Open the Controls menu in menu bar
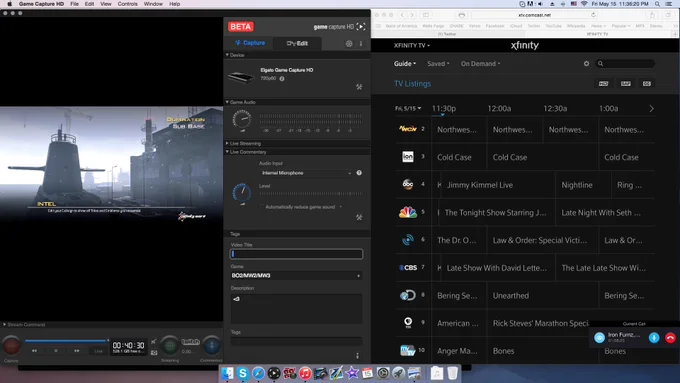 point(128,4)
